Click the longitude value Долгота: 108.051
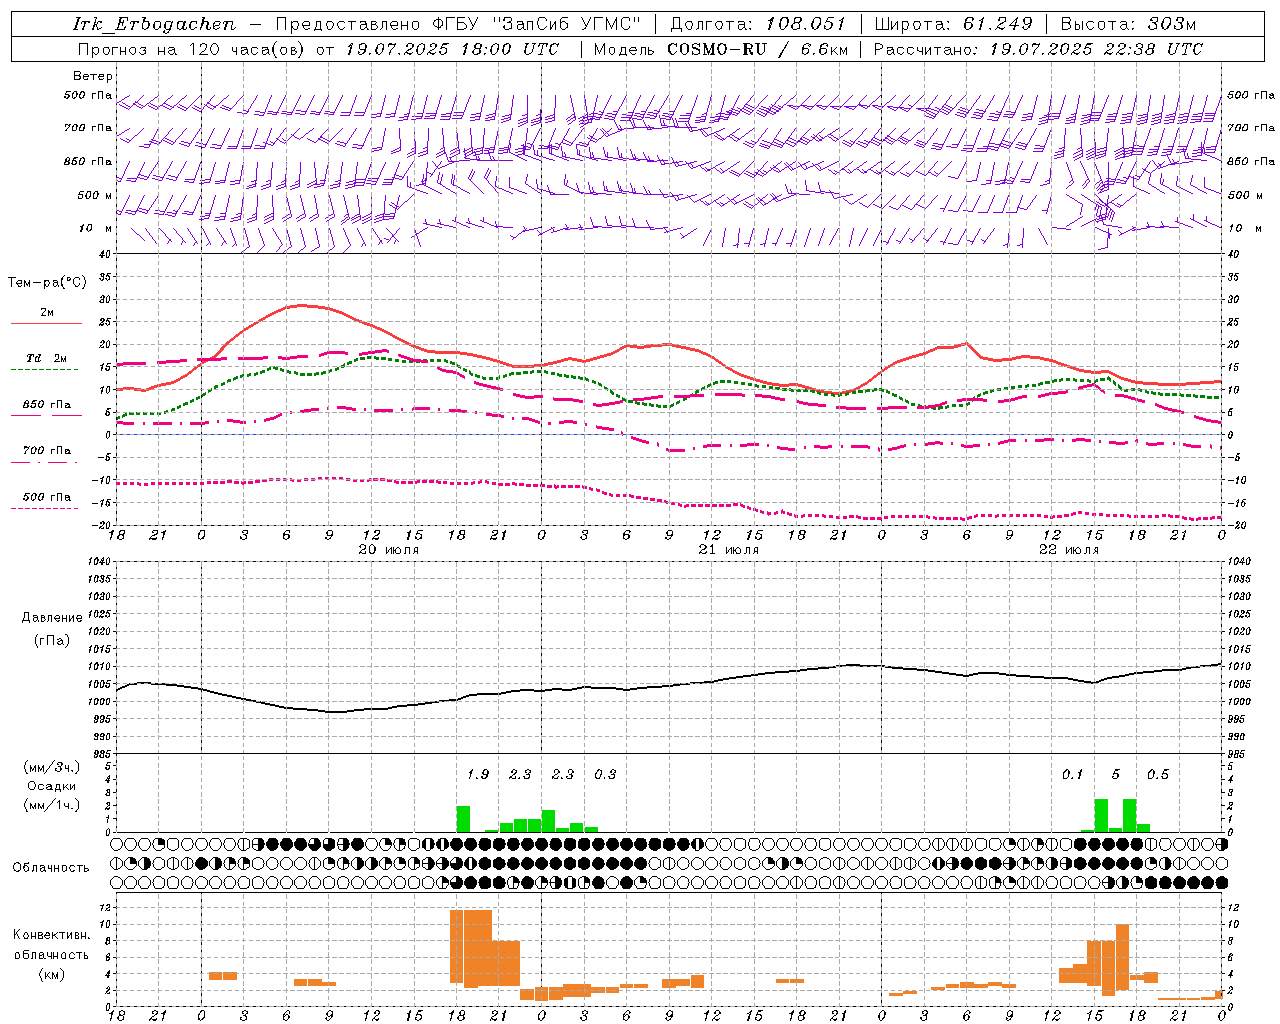1280x1024 pixels. pyautogui.click(x=757, y=24)
